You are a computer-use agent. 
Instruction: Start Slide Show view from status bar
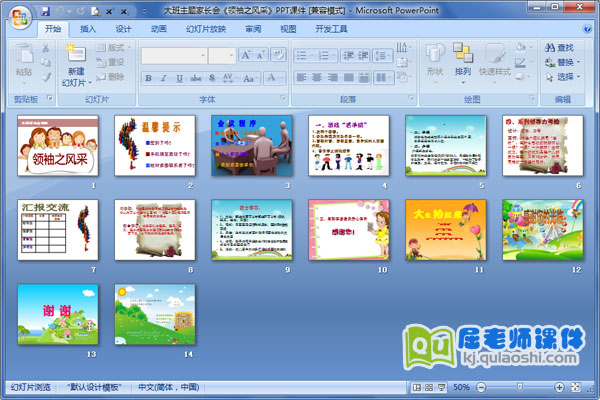tap(441, 387)
